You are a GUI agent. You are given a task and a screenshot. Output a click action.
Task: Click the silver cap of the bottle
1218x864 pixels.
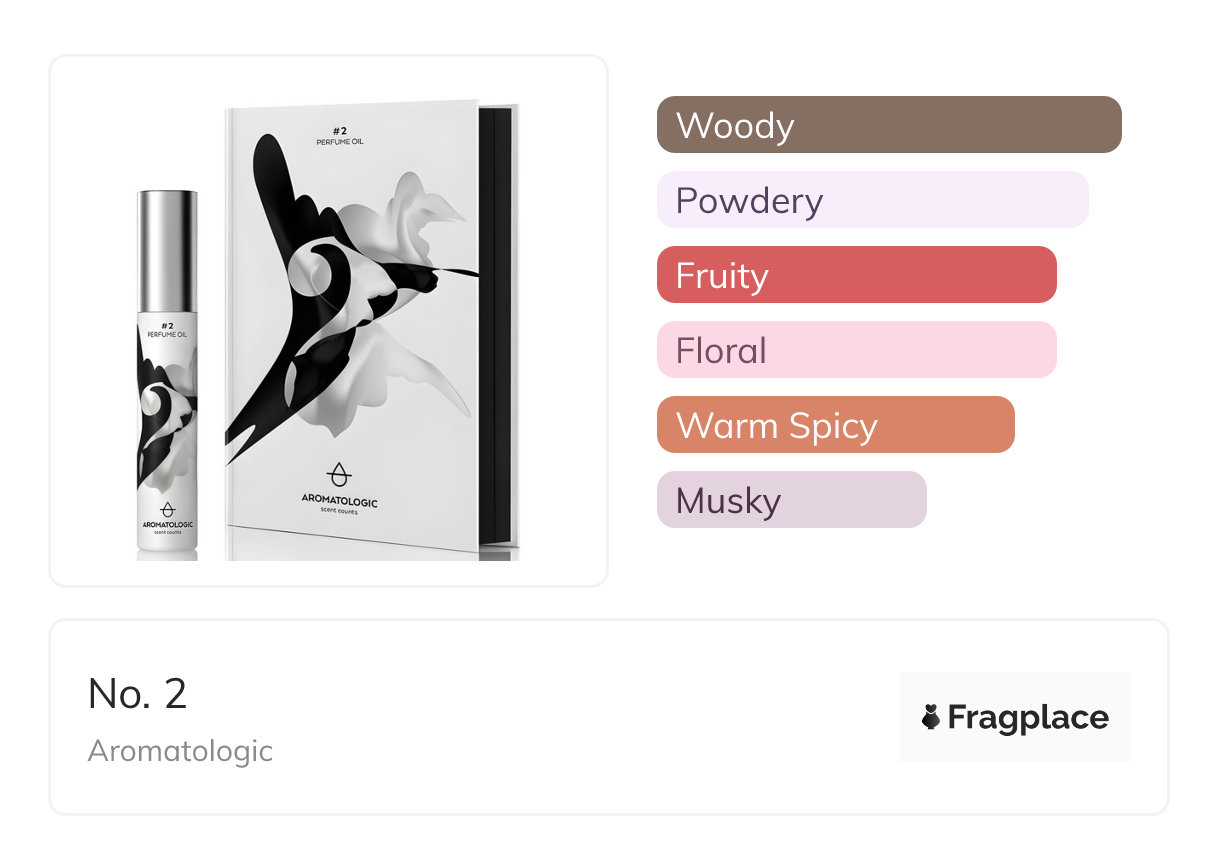(167, 248)
